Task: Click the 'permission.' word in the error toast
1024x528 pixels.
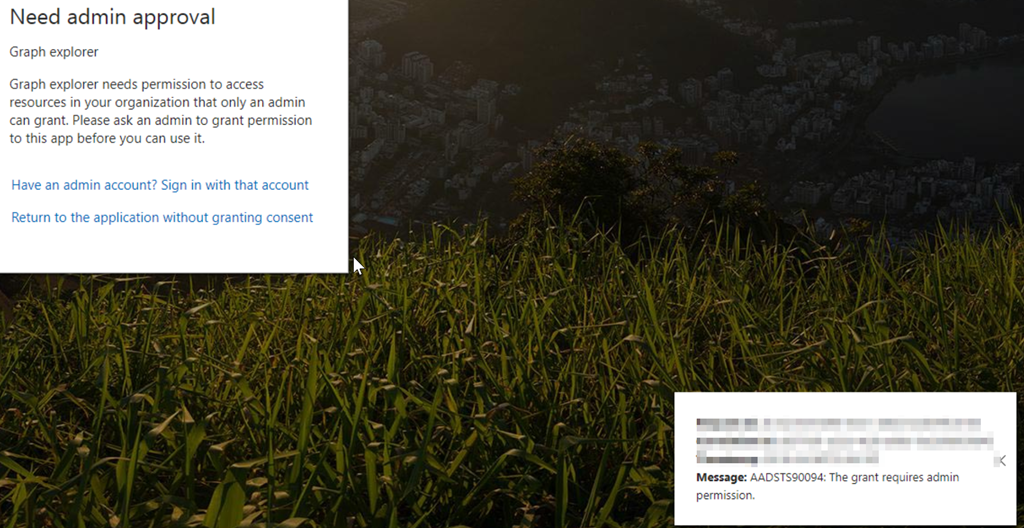Action: pos(725,495)
